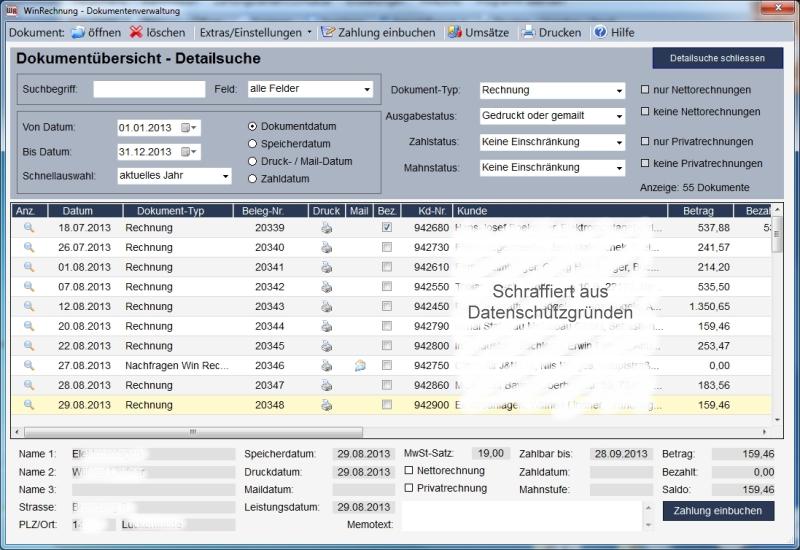This screenshot has width=800, height=550.
Task: Tick nur Privatrechnungen checkbox
Action: click(645, 141)
